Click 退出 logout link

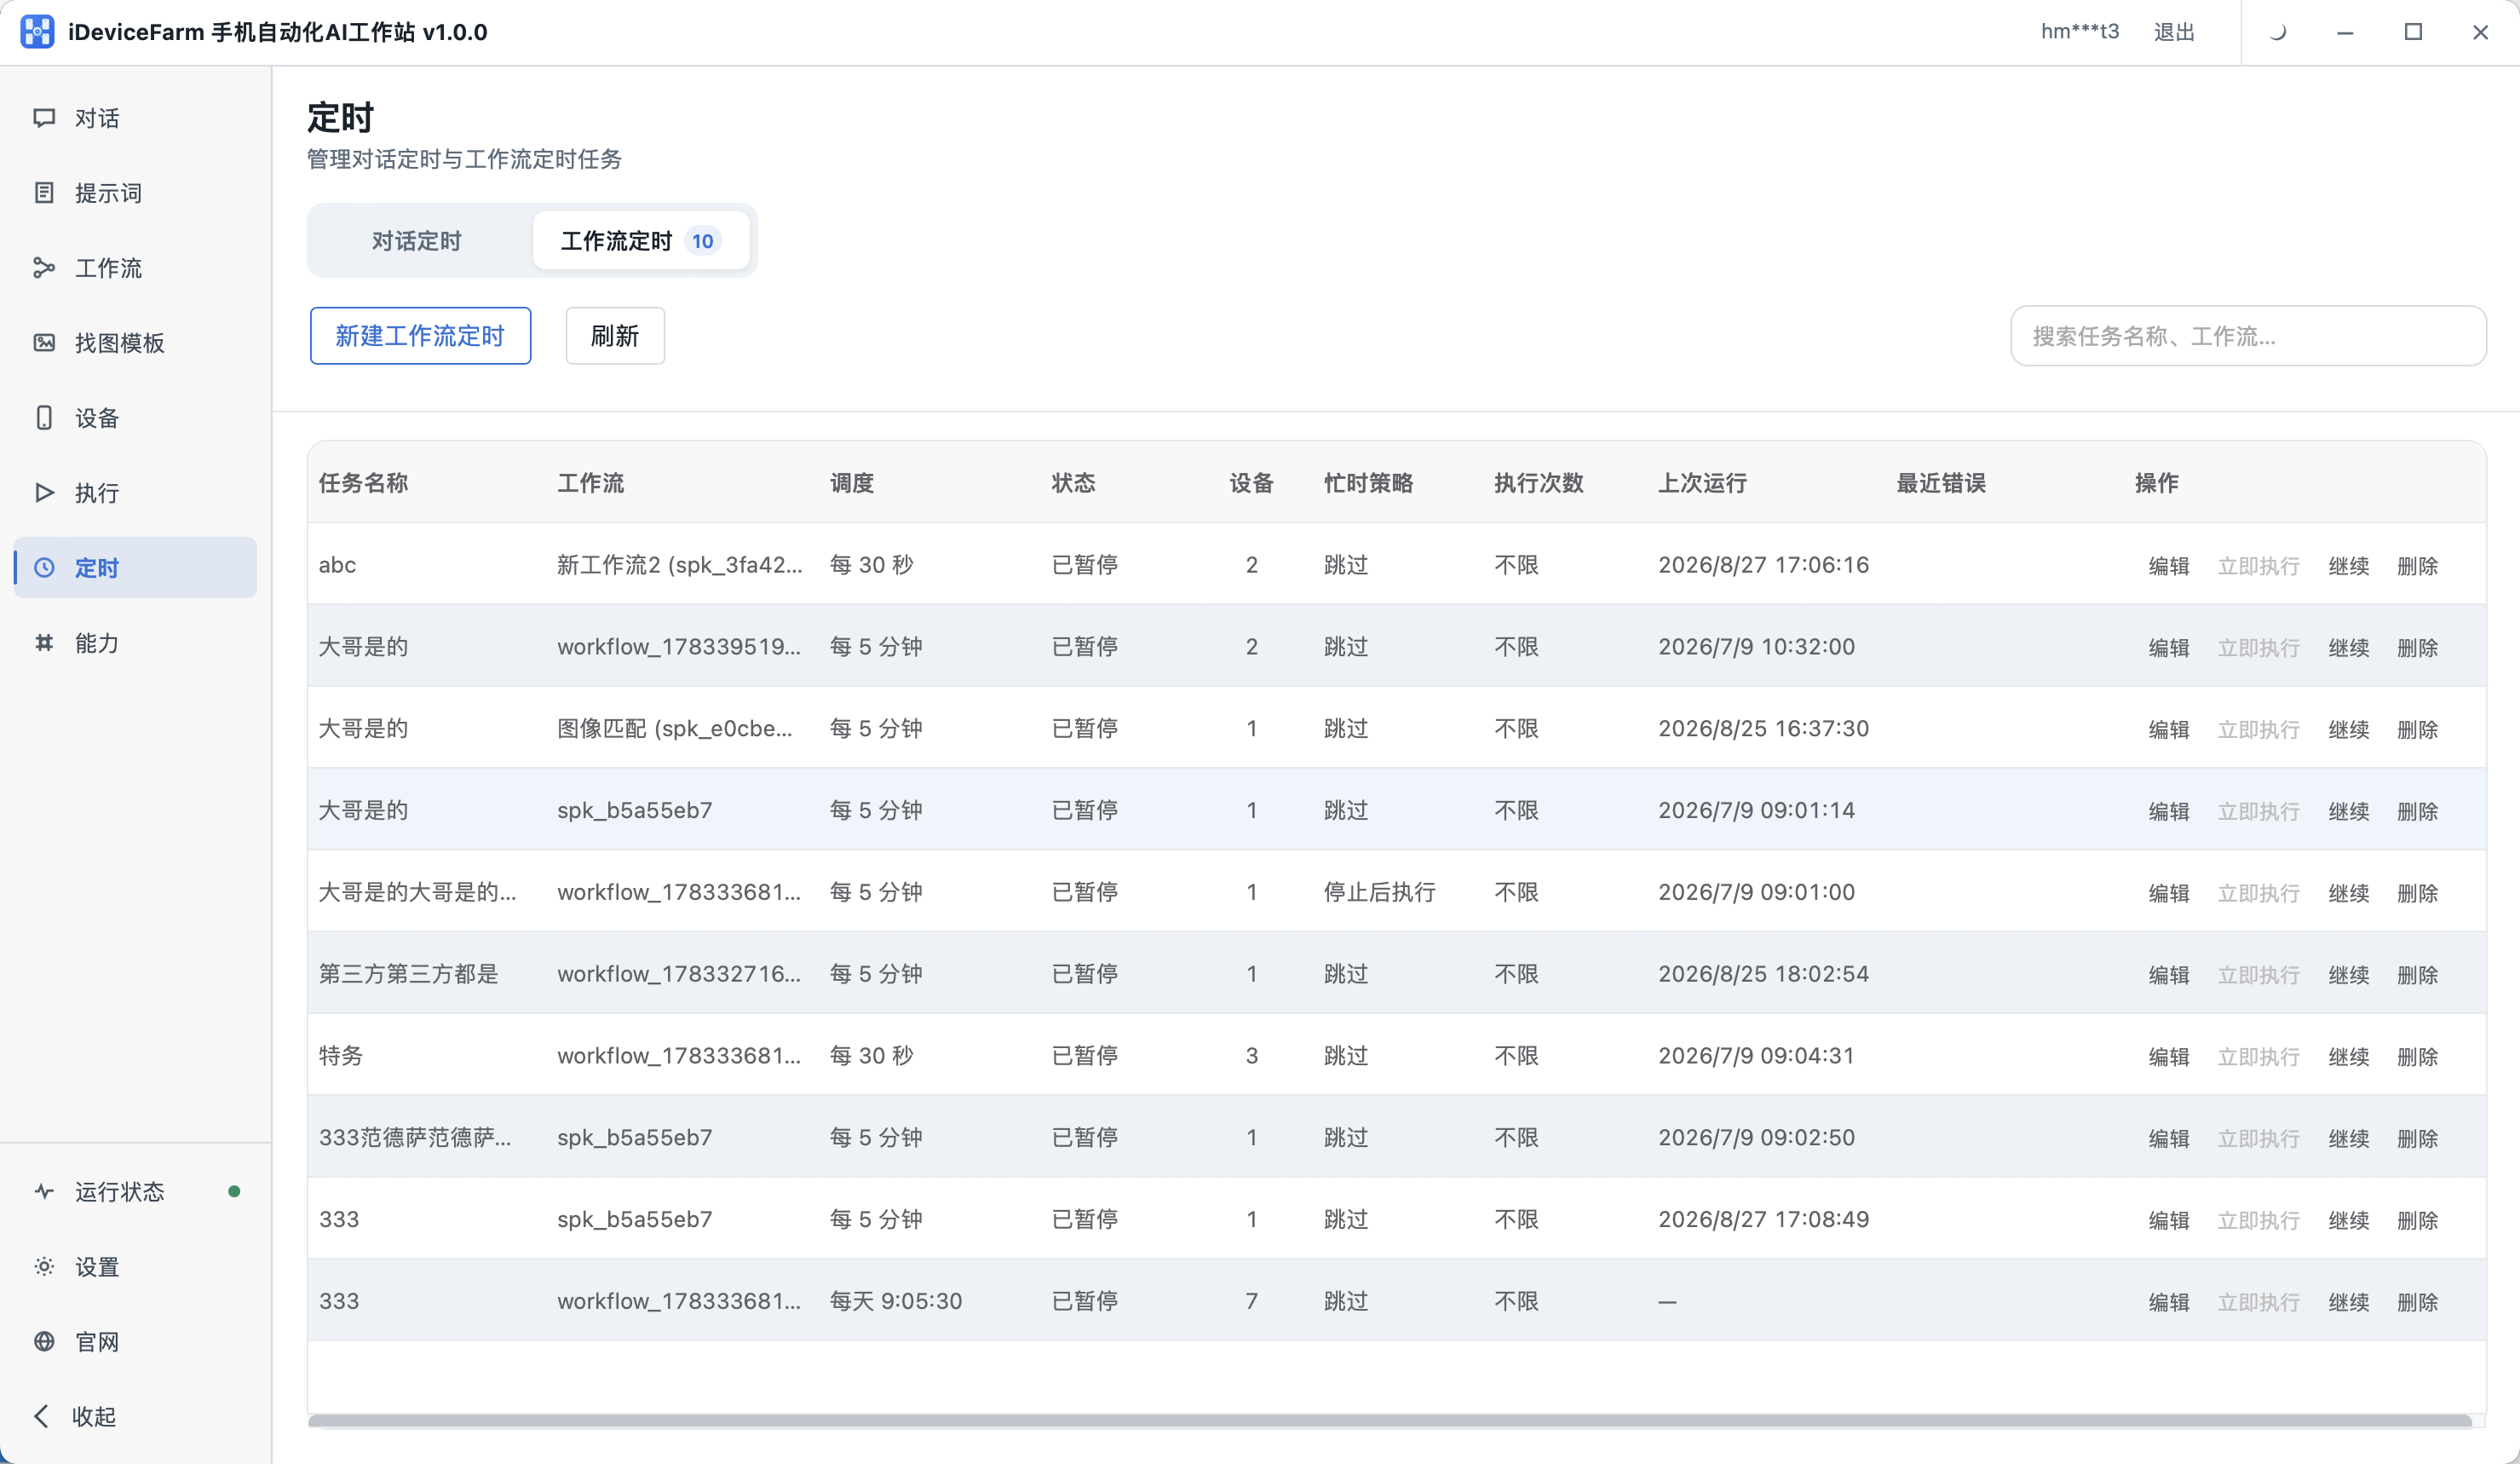(2174, 32)
